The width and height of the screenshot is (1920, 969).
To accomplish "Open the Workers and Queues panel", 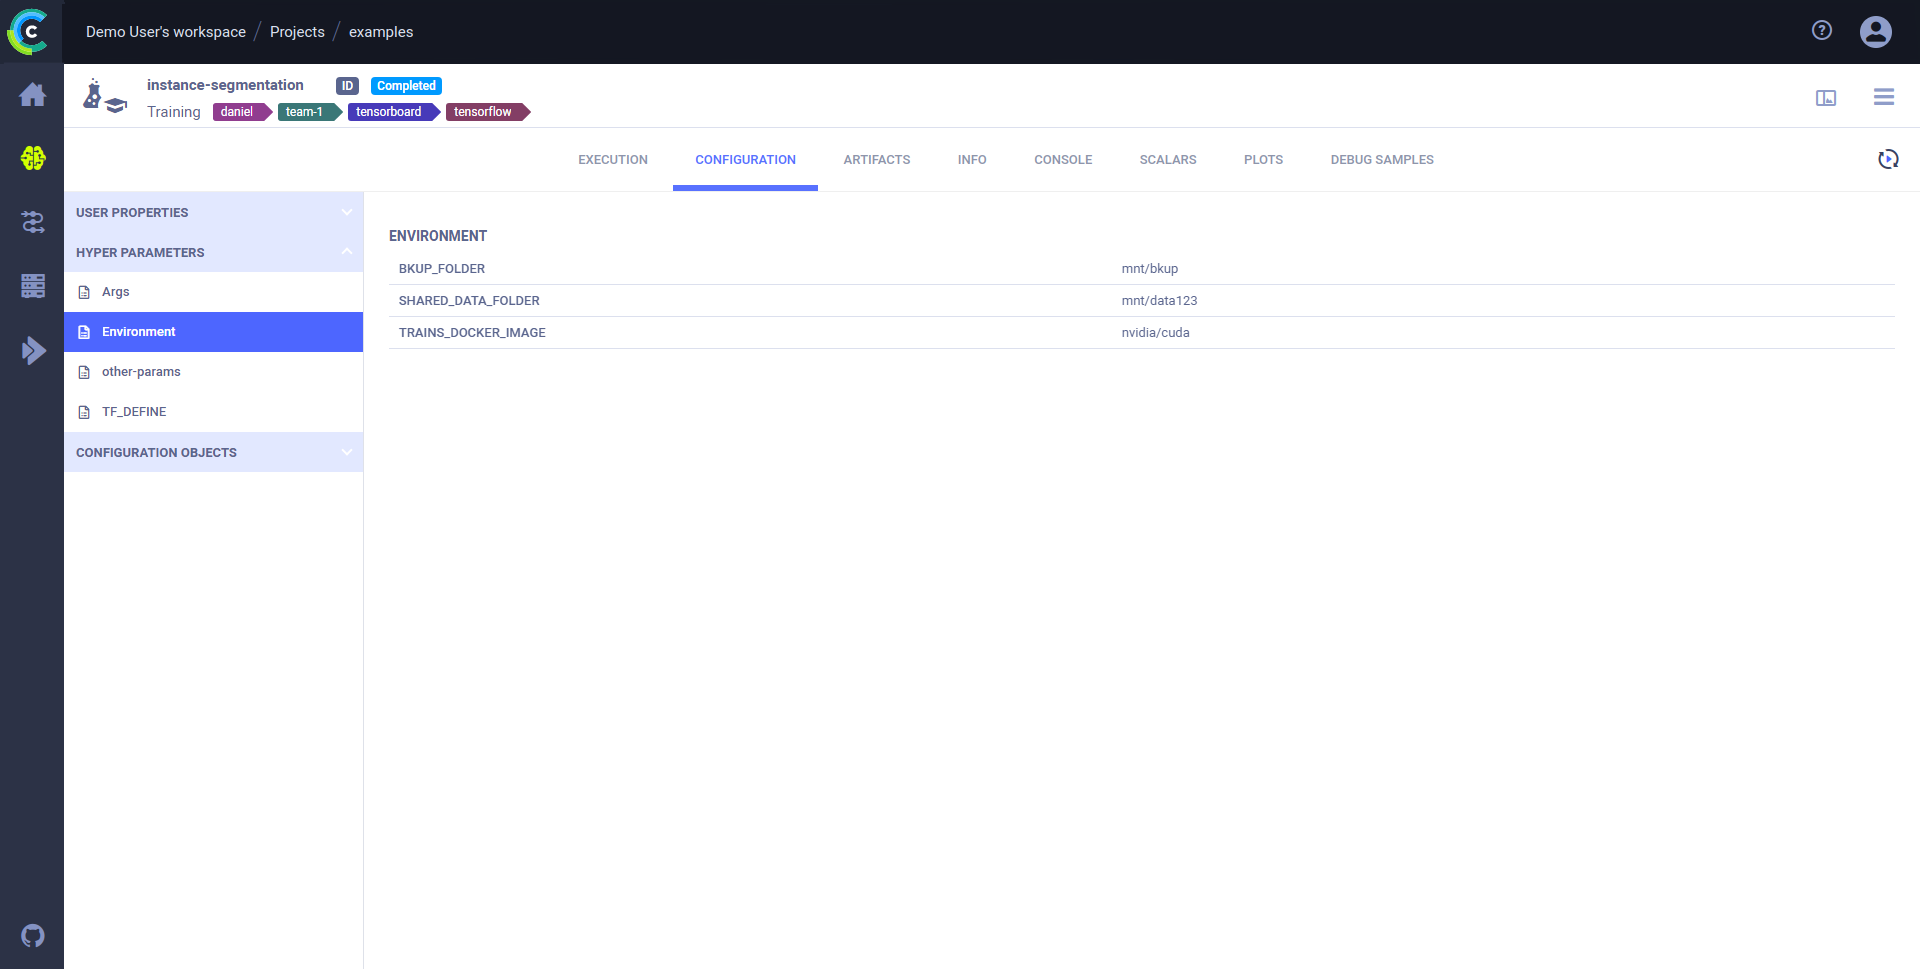I will pos(32,285).
